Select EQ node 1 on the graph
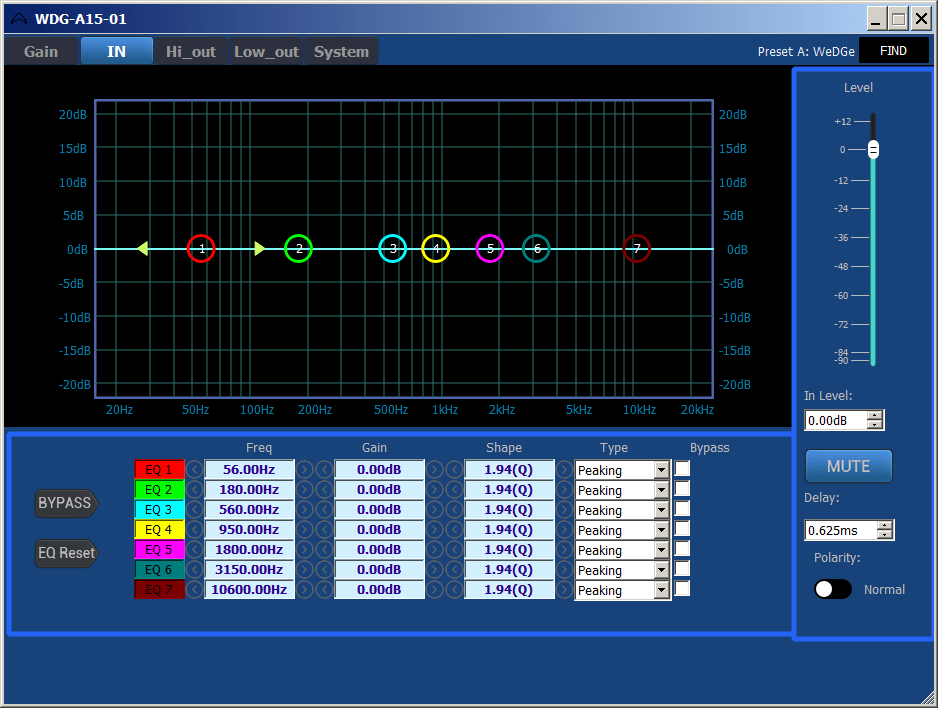 coord(201,249)
